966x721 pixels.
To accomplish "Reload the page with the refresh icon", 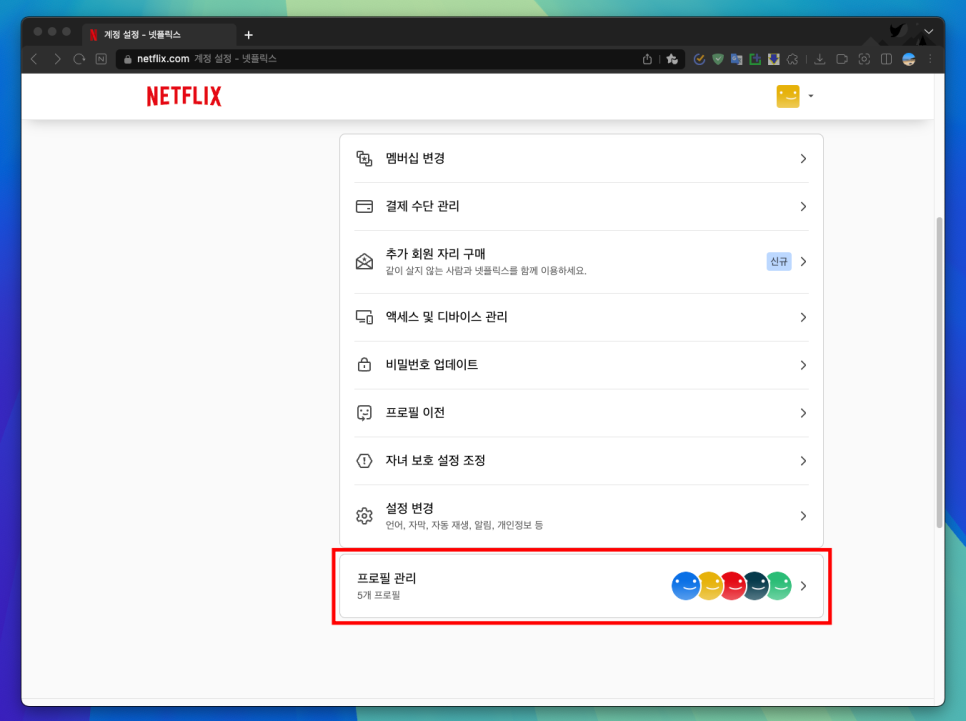I will pos(79,59).
